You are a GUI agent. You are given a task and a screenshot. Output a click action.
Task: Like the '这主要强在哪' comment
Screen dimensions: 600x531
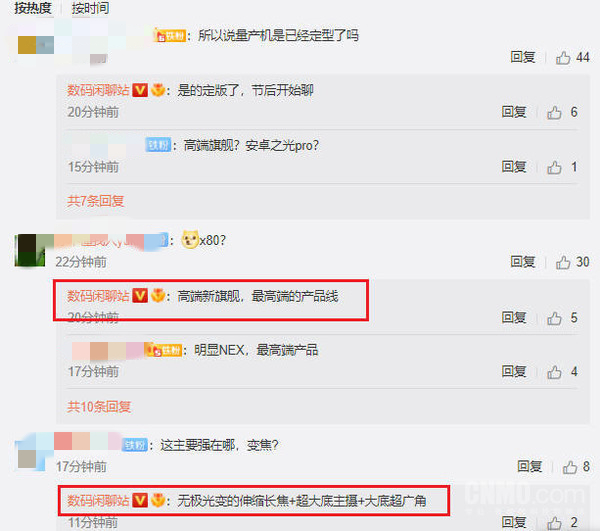[x=569, y=467]
